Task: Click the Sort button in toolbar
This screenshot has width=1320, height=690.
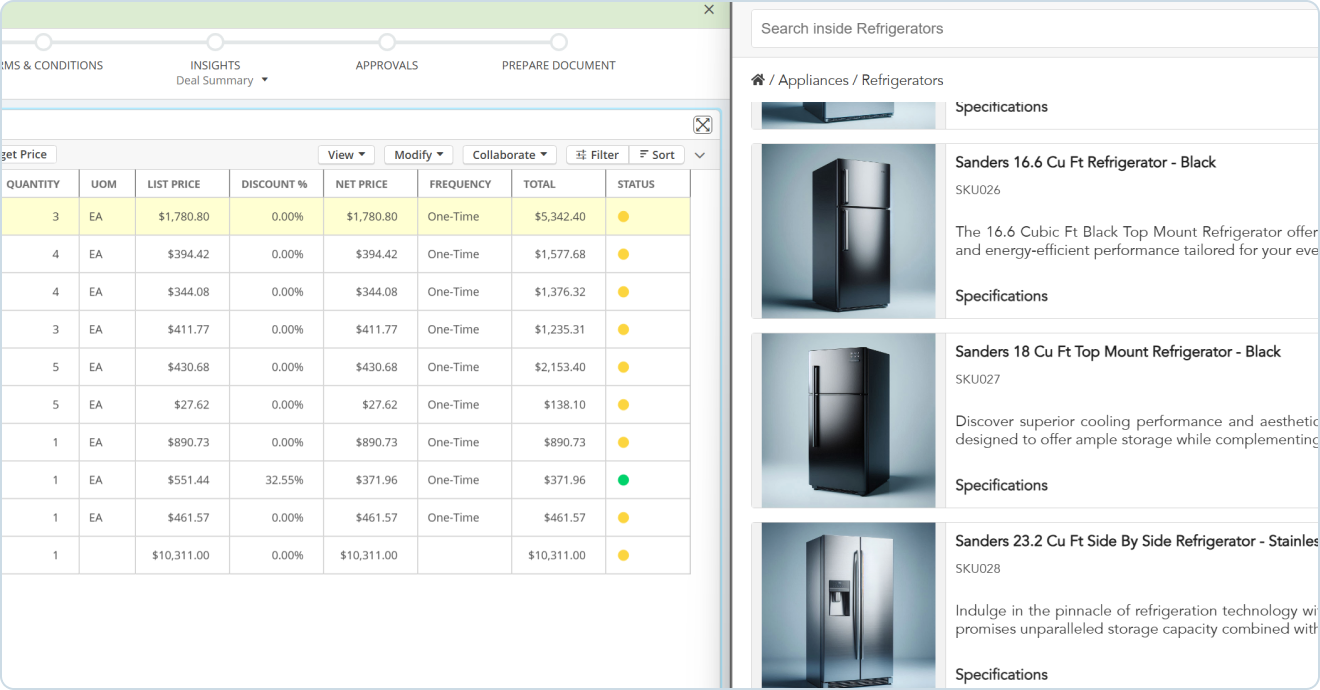Action: (656, 155)
